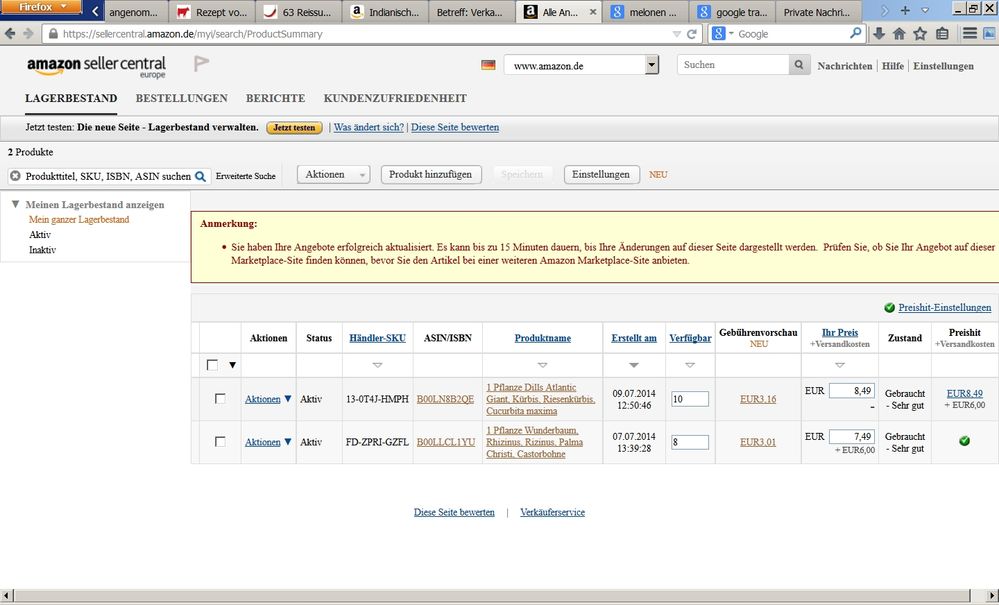Viewport: 999px width, 605px height.
Task: Click the bookmark star icon in toolbar
Action: (x=920, y=34)
